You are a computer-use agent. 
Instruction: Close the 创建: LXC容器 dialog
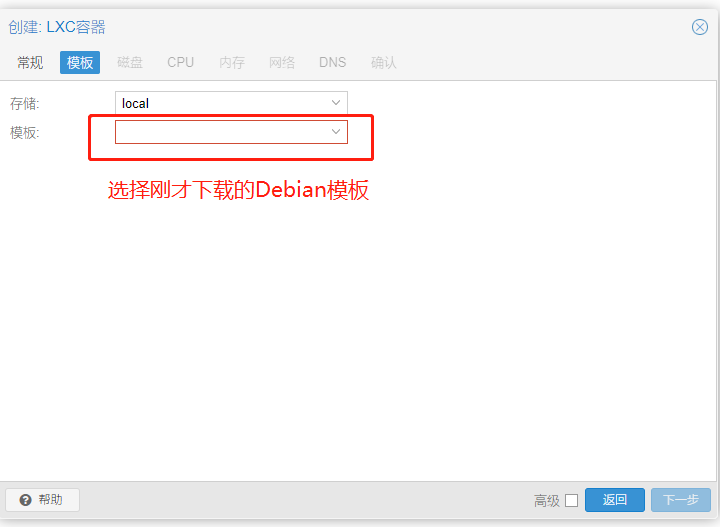coord(700,27)
